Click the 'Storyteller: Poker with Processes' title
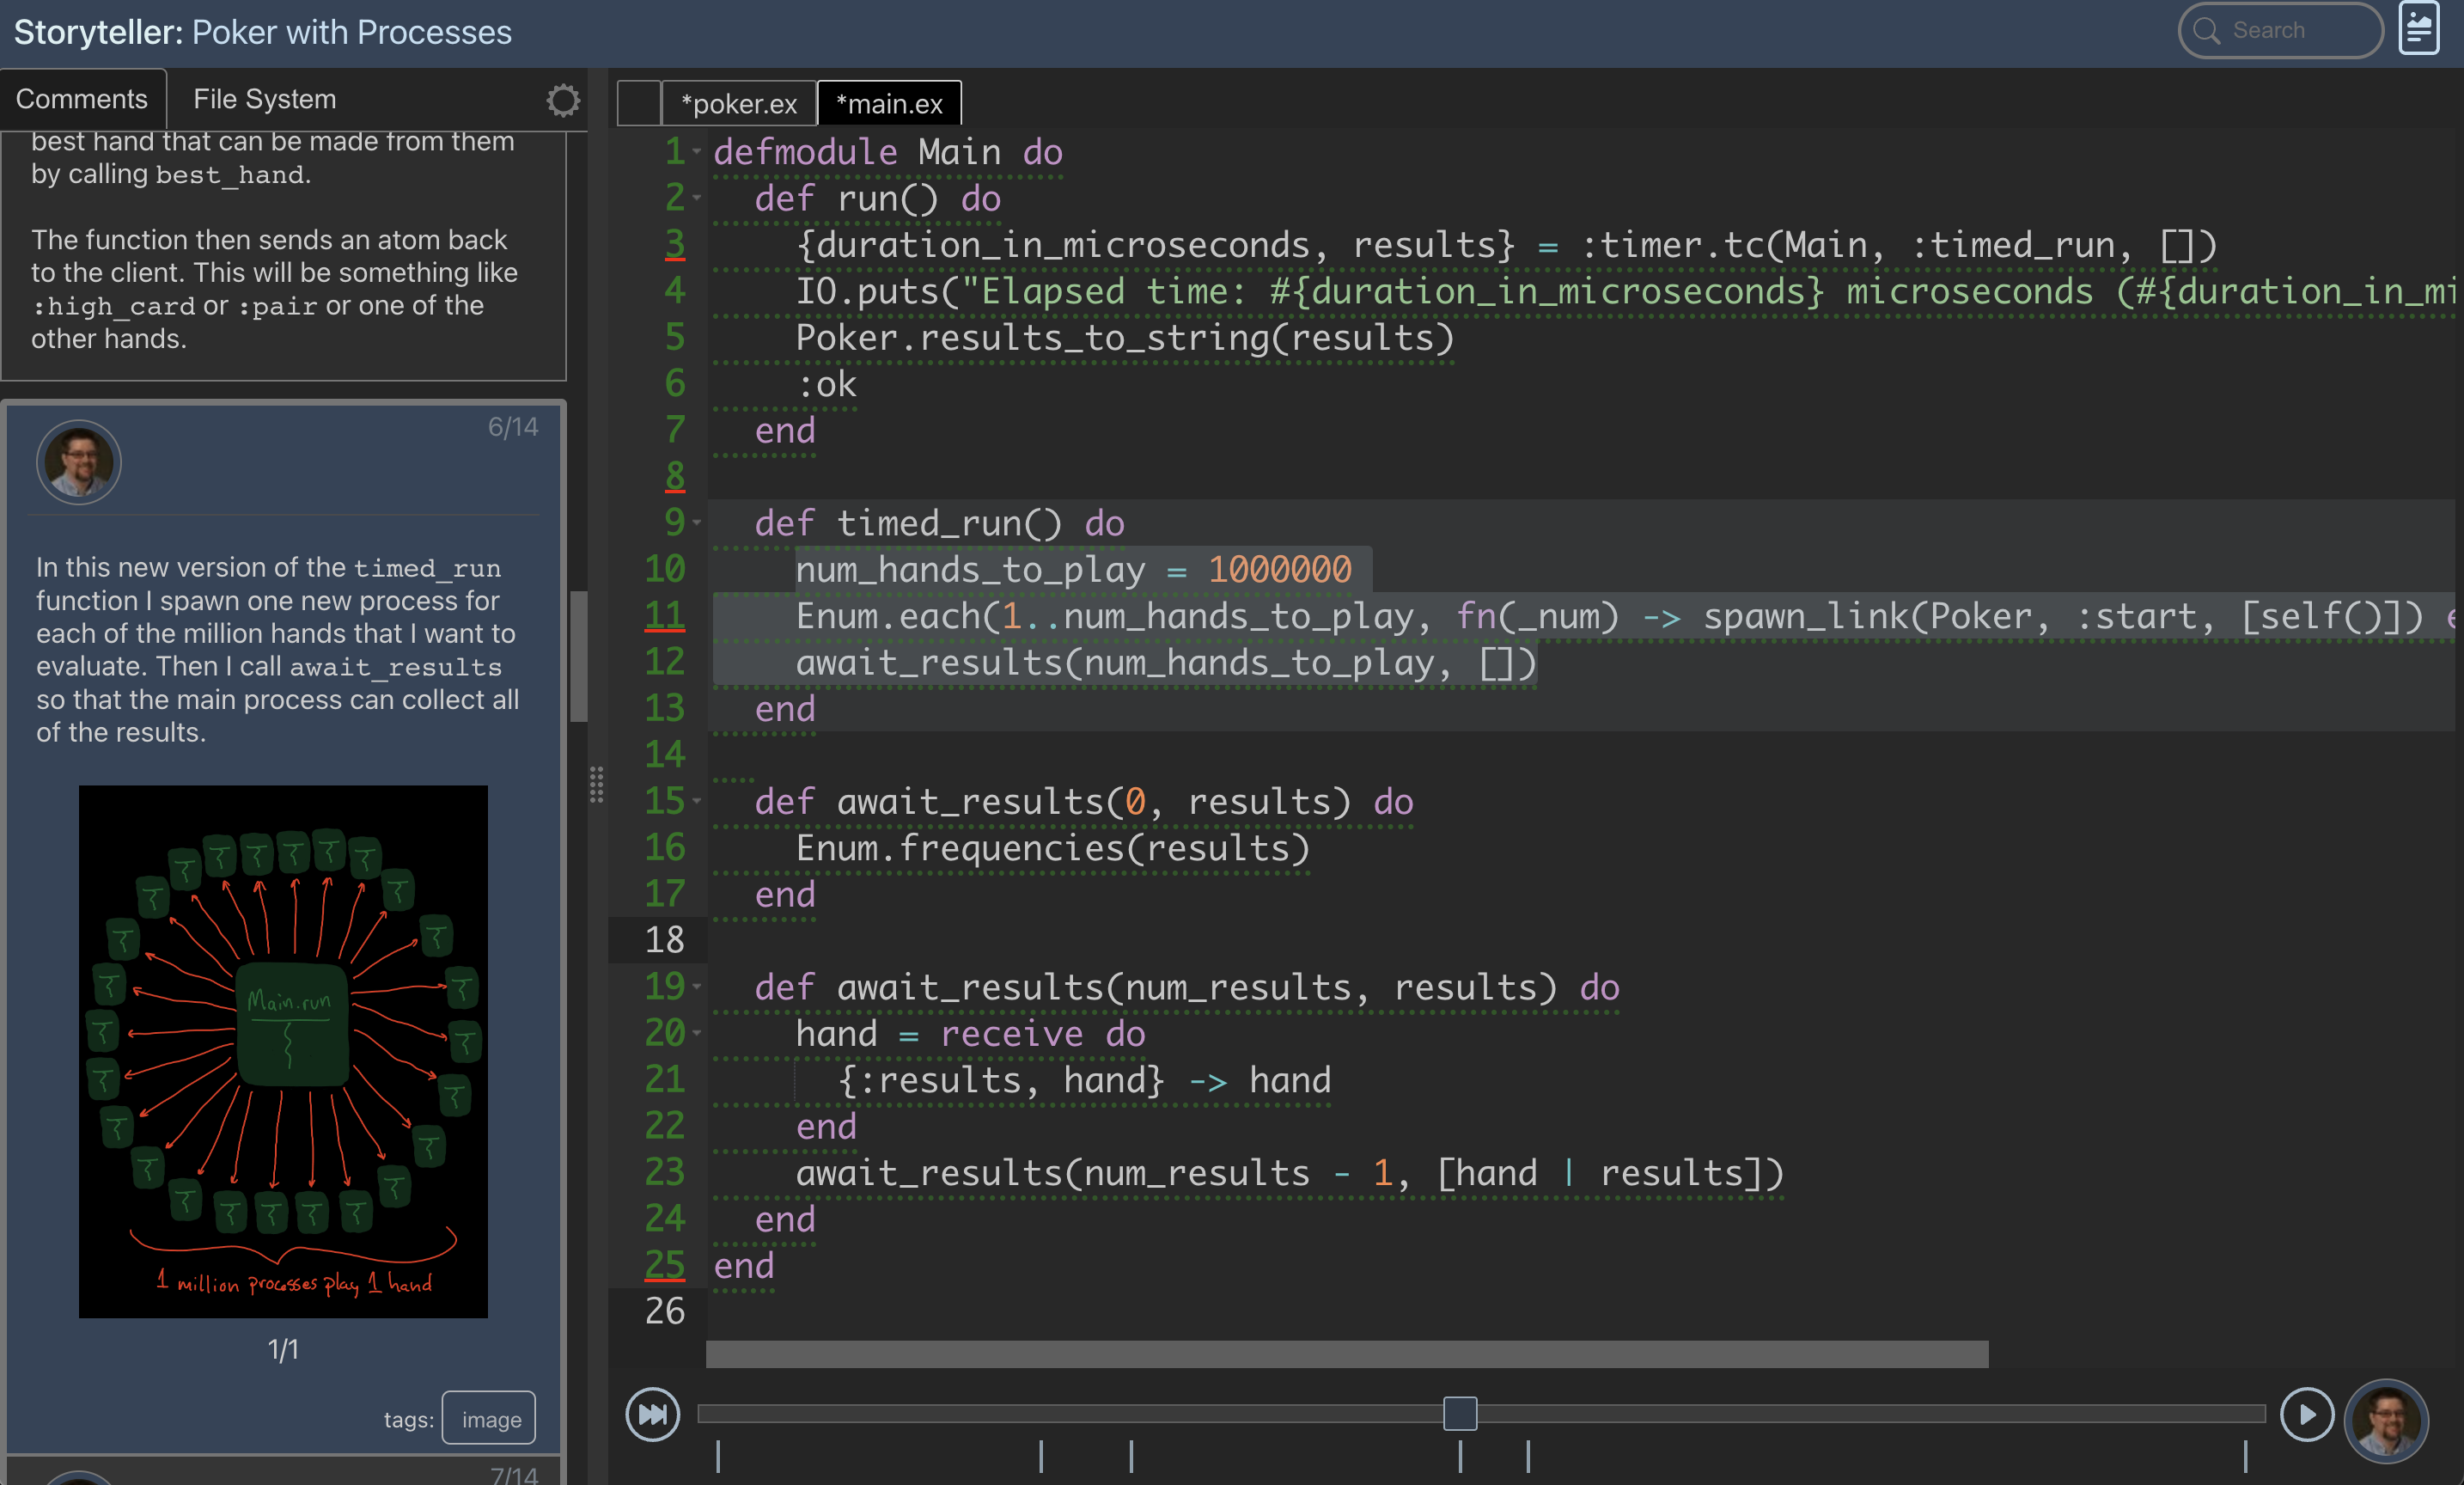Viewport: 2464px width, 1485px height. 262,32
